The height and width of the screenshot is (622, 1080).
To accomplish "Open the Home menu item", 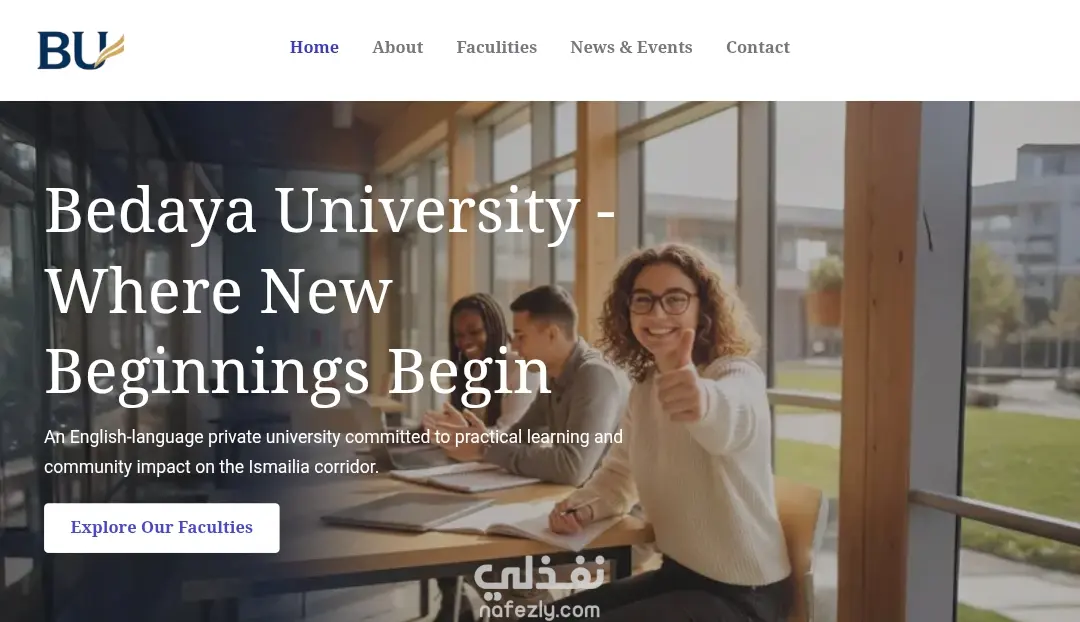I will [314, 47].
